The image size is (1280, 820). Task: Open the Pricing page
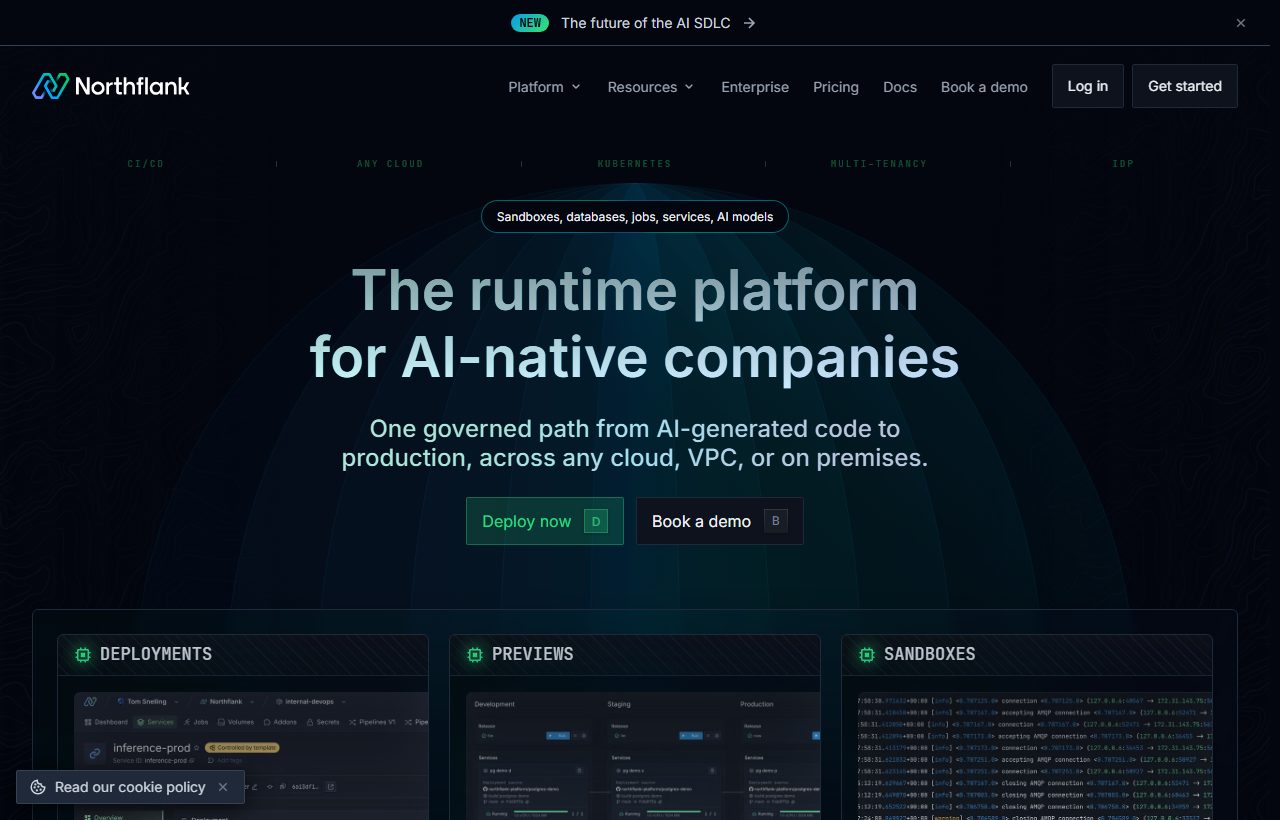[836, 87]
